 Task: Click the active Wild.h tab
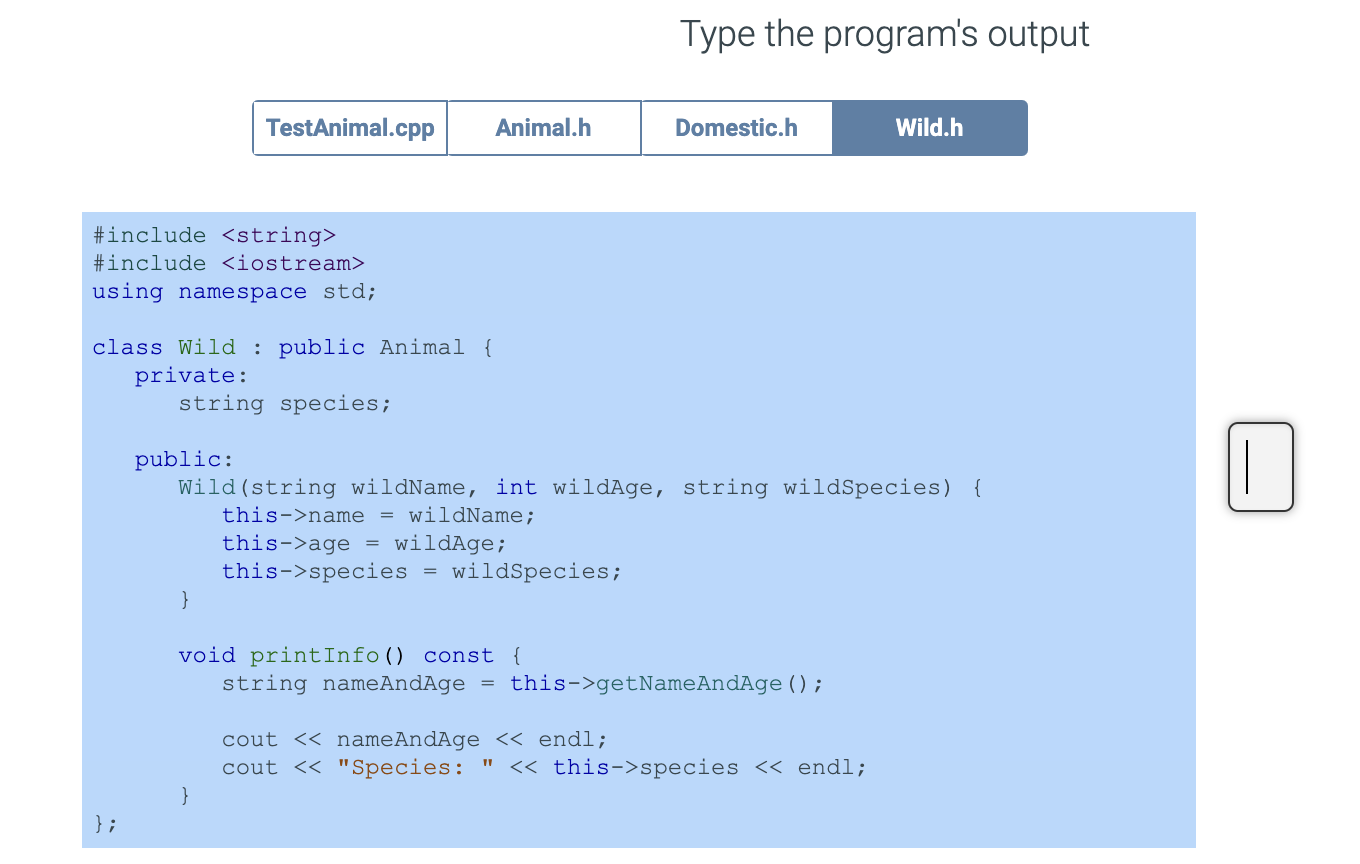[929, 127]
